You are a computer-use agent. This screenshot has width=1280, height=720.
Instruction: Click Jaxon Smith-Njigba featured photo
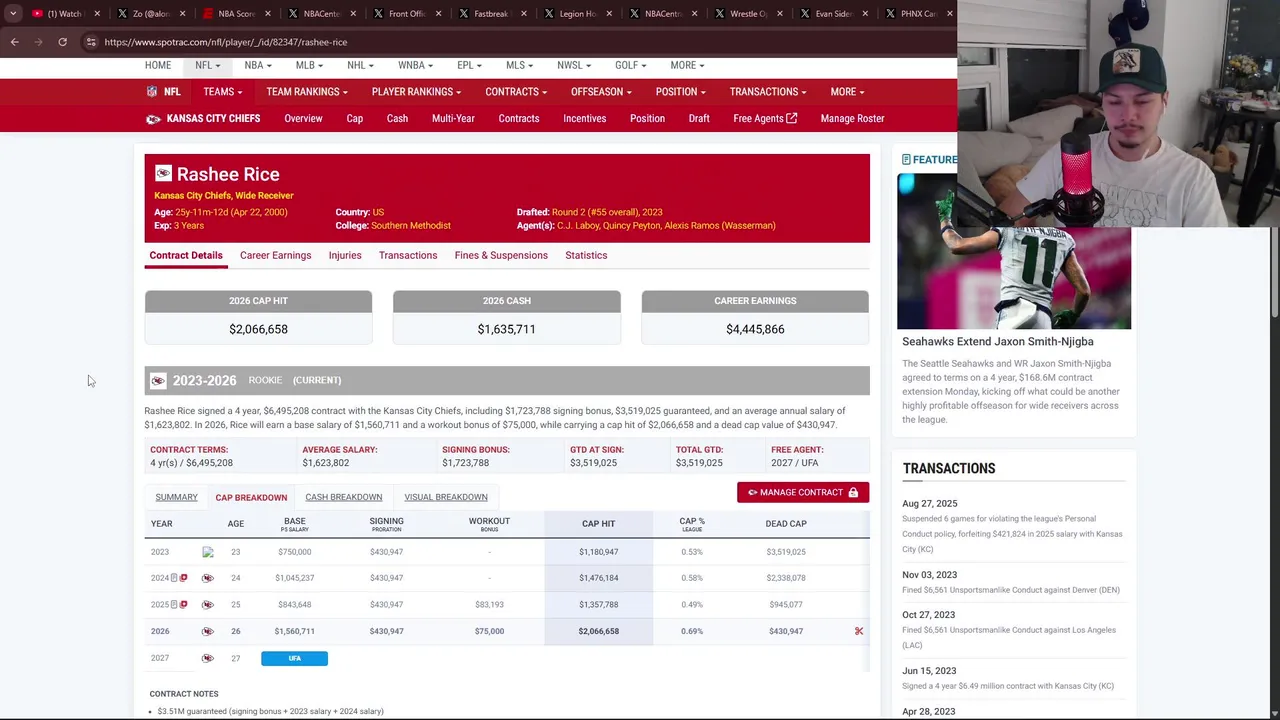pyautogui.click(x=1014, y=278)
